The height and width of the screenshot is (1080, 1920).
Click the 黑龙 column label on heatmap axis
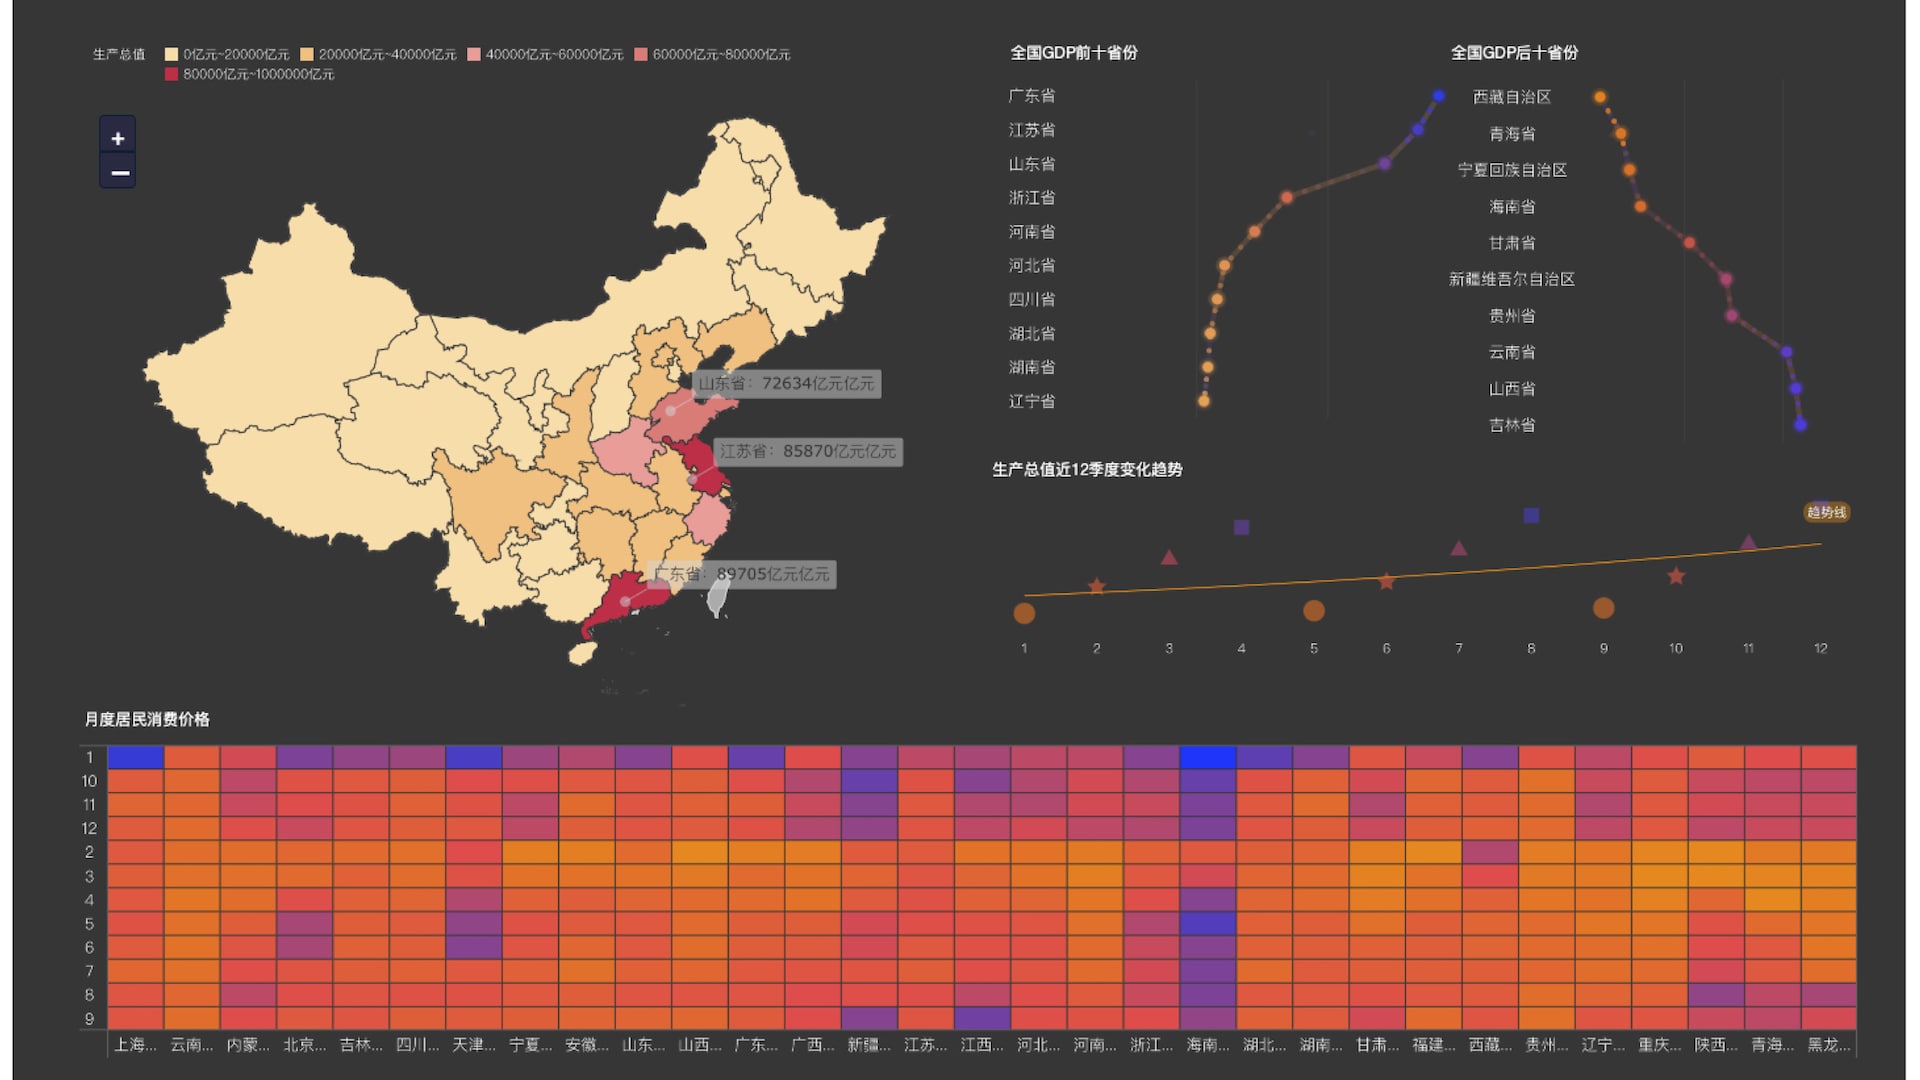pyautogui.click(x=1829, y=1045)
